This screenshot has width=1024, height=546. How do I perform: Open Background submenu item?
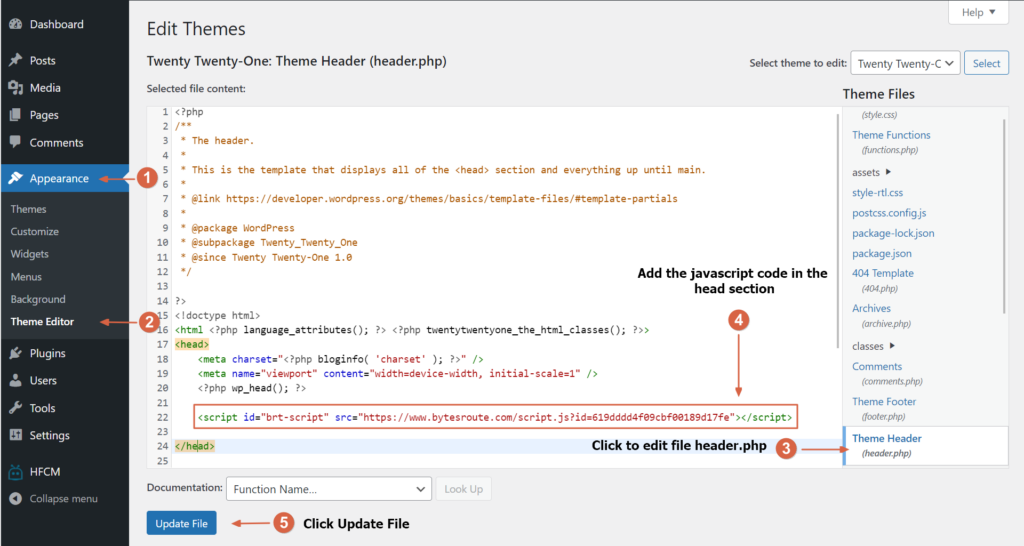38,299
